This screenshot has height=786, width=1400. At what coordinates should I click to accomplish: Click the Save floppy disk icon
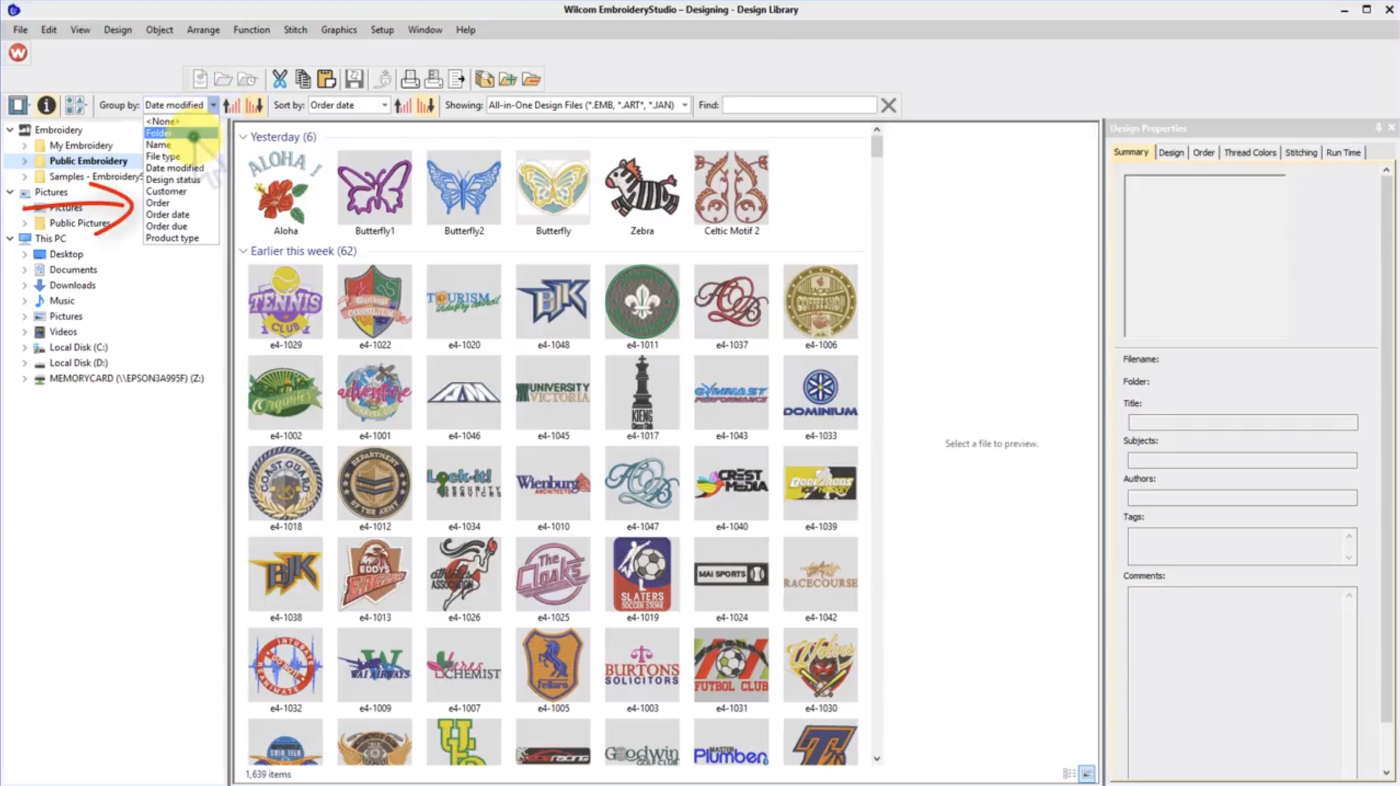[x=354, y=79]
